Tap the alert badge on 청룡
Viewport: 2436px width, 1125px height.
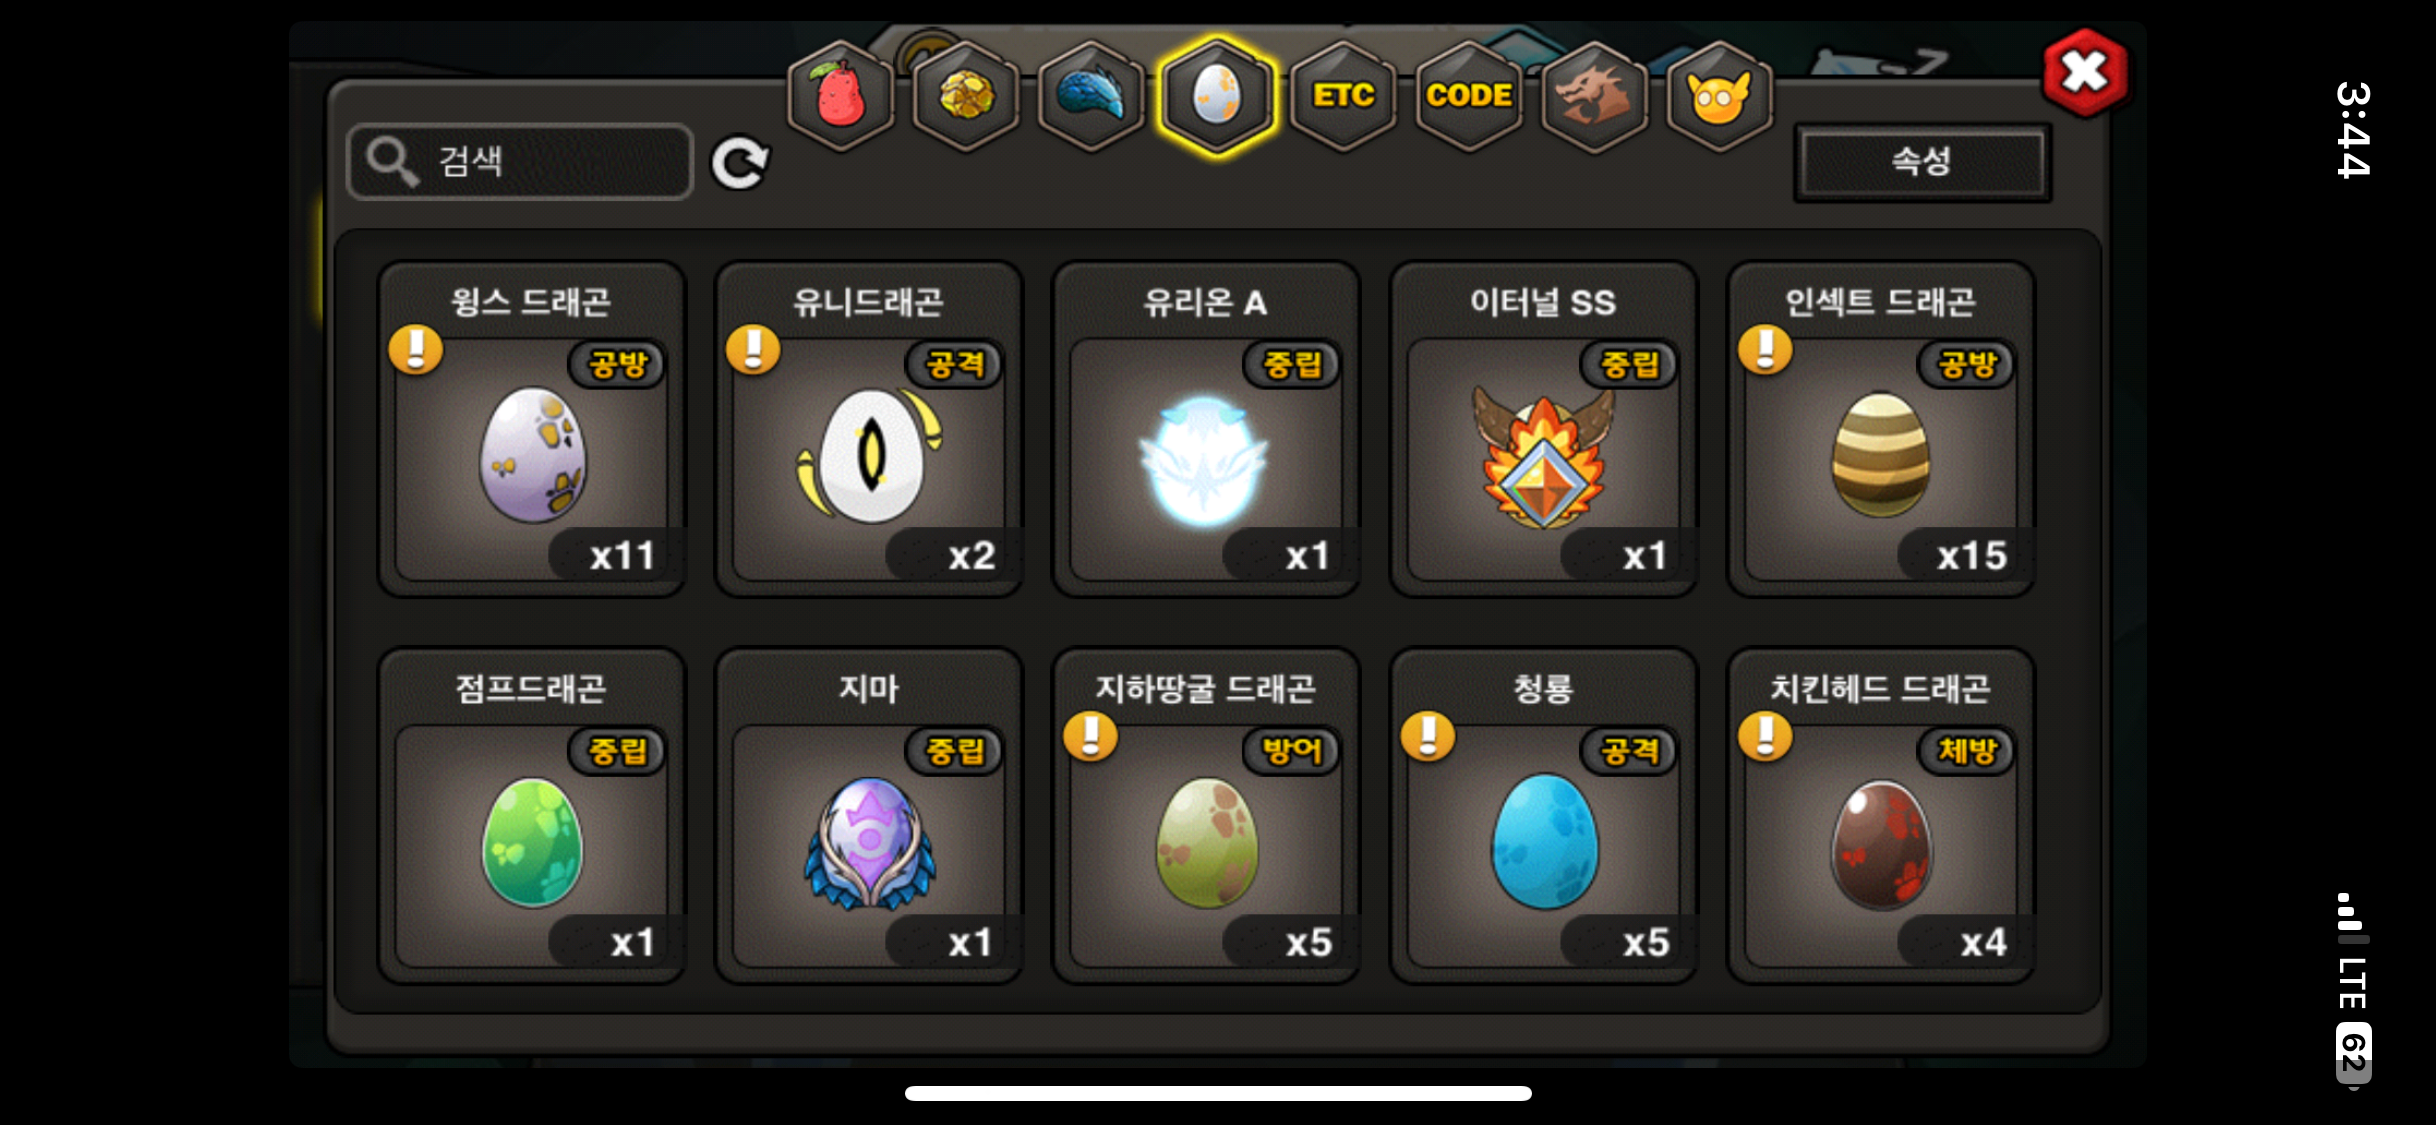coord(1428,737)
